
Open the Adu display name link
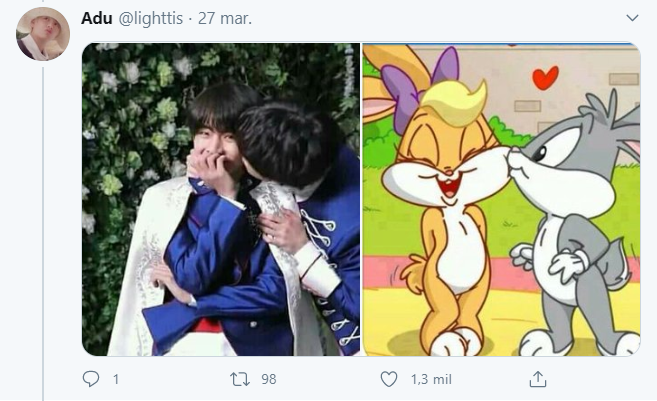(96, 18)
